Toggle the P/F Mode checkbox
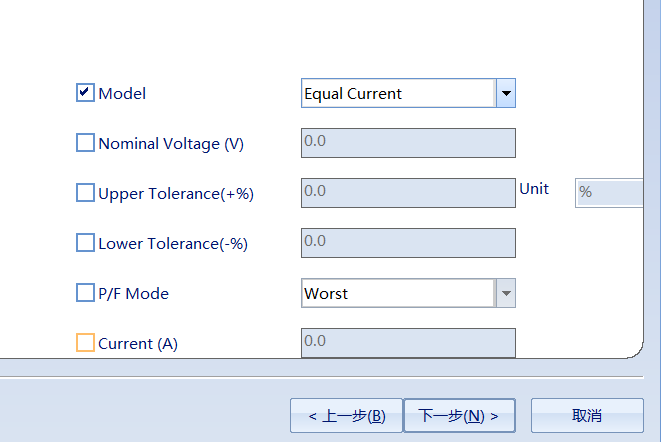The image size is (661, 442). 85,293
